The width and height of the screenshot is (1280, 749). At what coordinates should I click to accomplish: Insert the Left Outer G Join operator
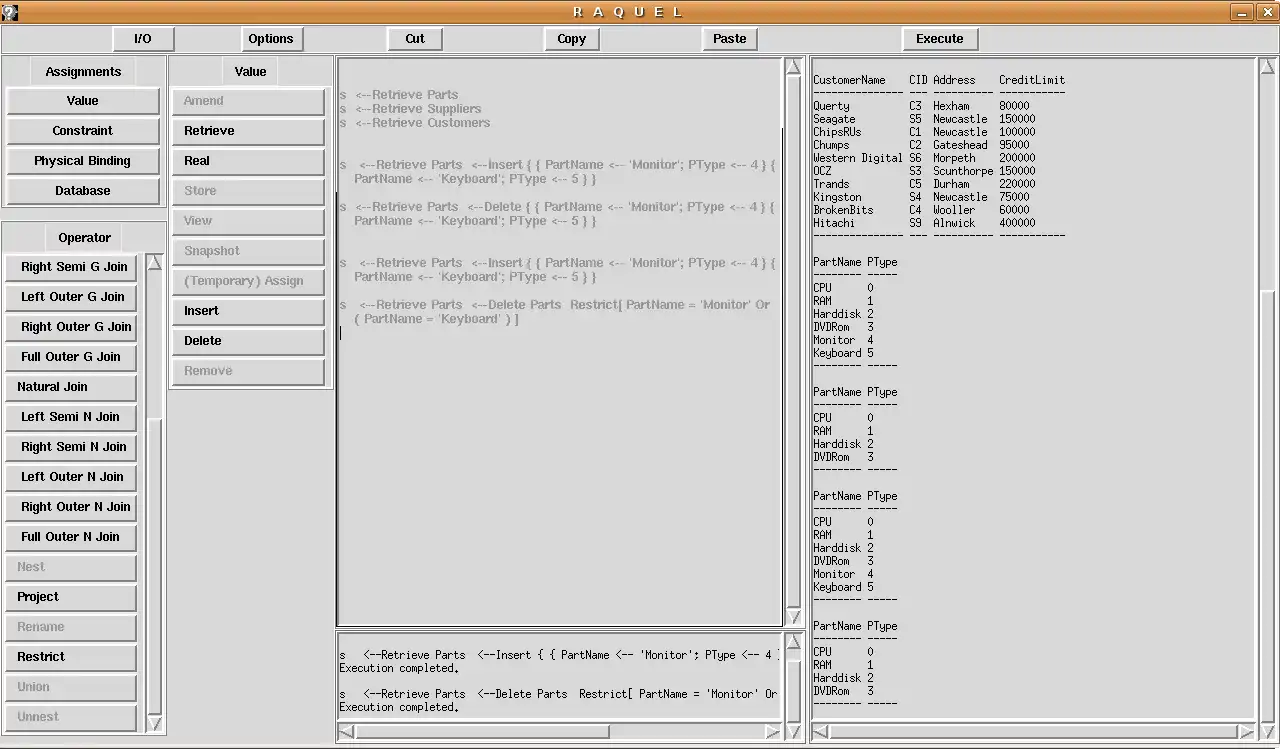[72, 297]
